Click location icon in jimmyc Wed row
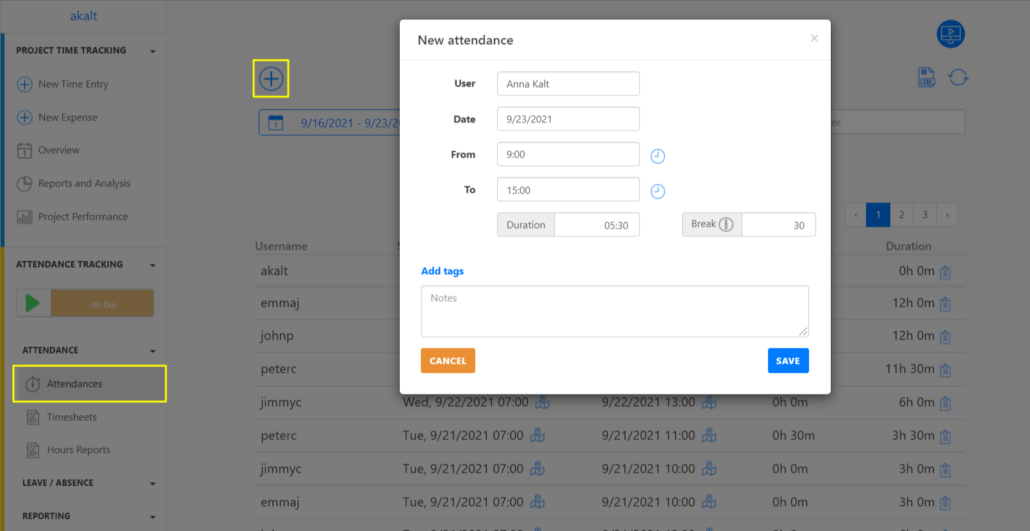Screen dimensions: 1030x531 pos(541,402)
